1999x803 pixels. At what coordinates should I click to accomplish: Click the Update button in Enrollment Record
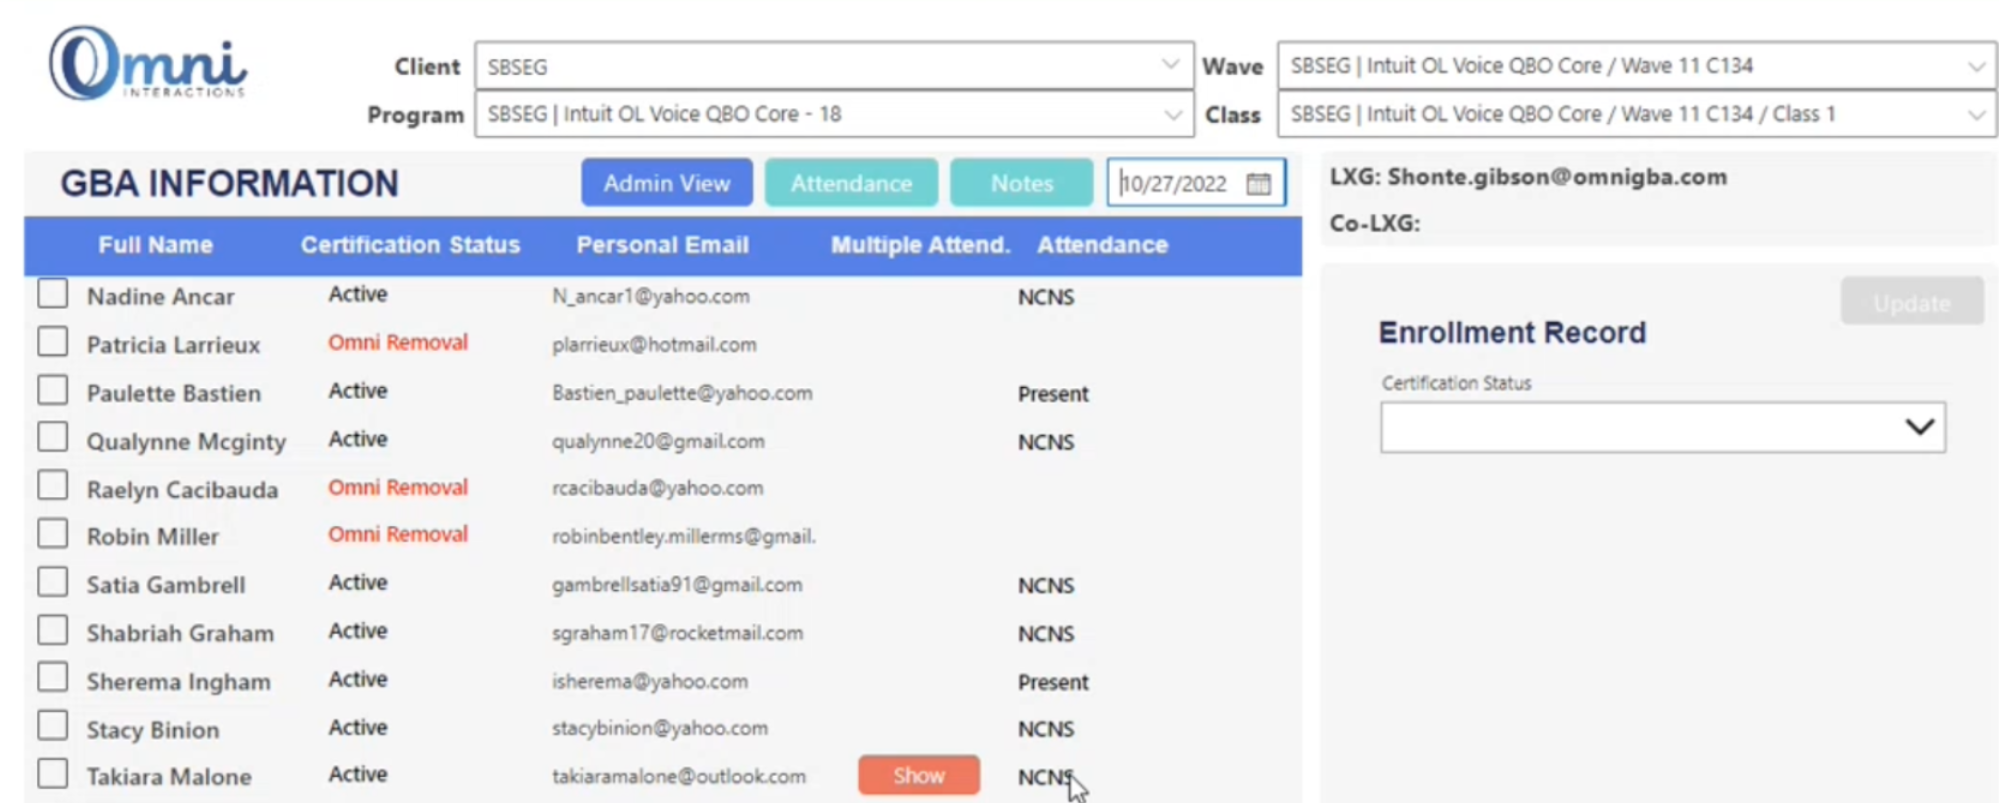coord(1912,302)
